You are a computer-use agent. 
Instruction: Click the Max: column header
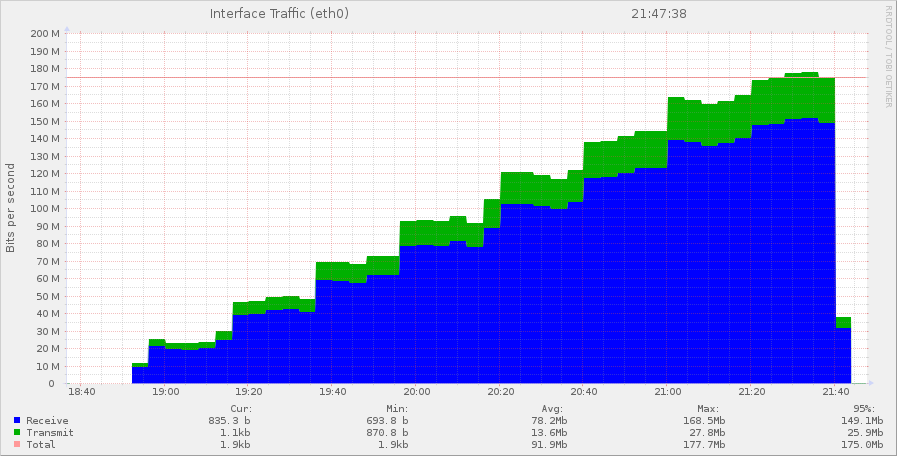[708, 409]
